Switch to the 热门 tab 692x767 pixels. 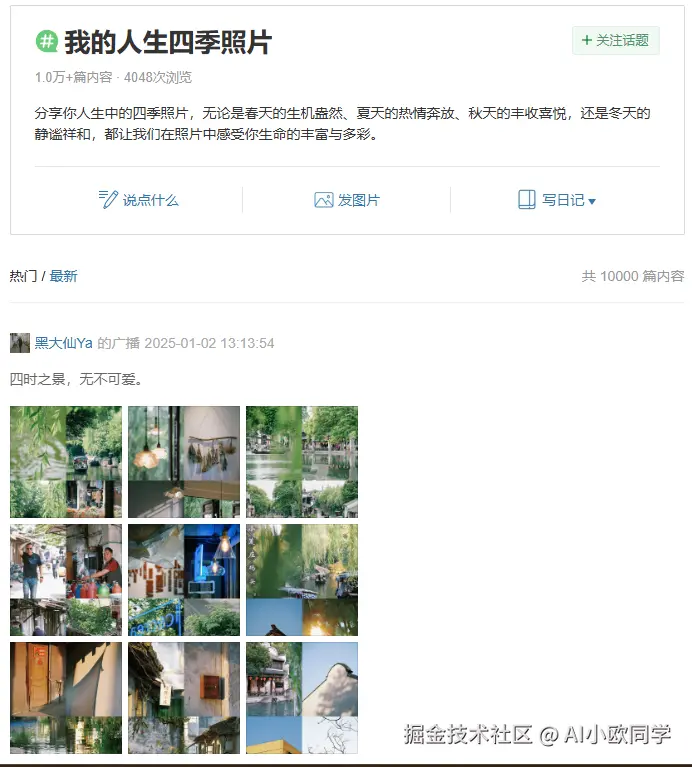[23, 276]
